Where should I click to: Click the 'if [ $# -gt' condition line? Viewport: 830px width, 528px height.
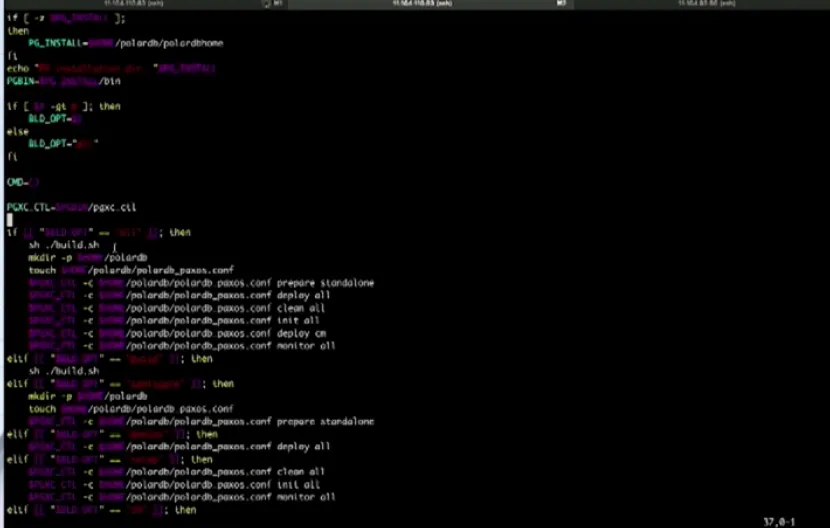pos(64,106)
